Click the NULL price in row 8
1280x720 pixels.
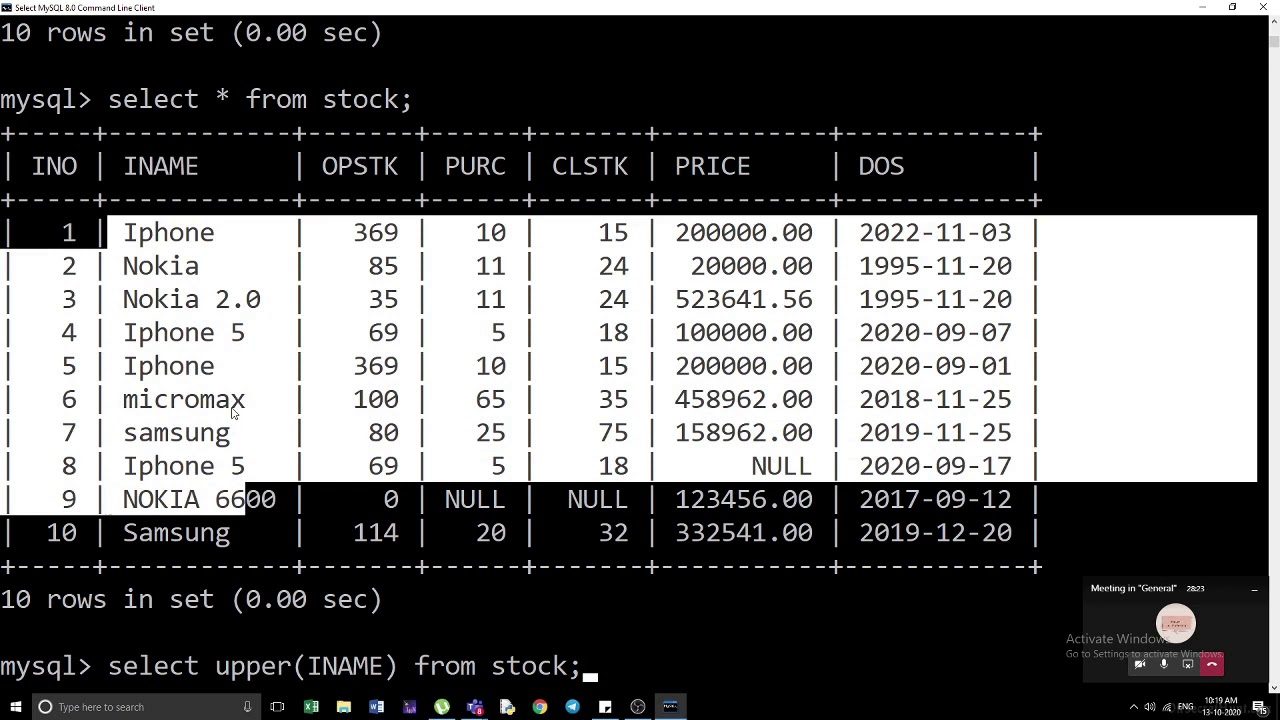(782, 466)
